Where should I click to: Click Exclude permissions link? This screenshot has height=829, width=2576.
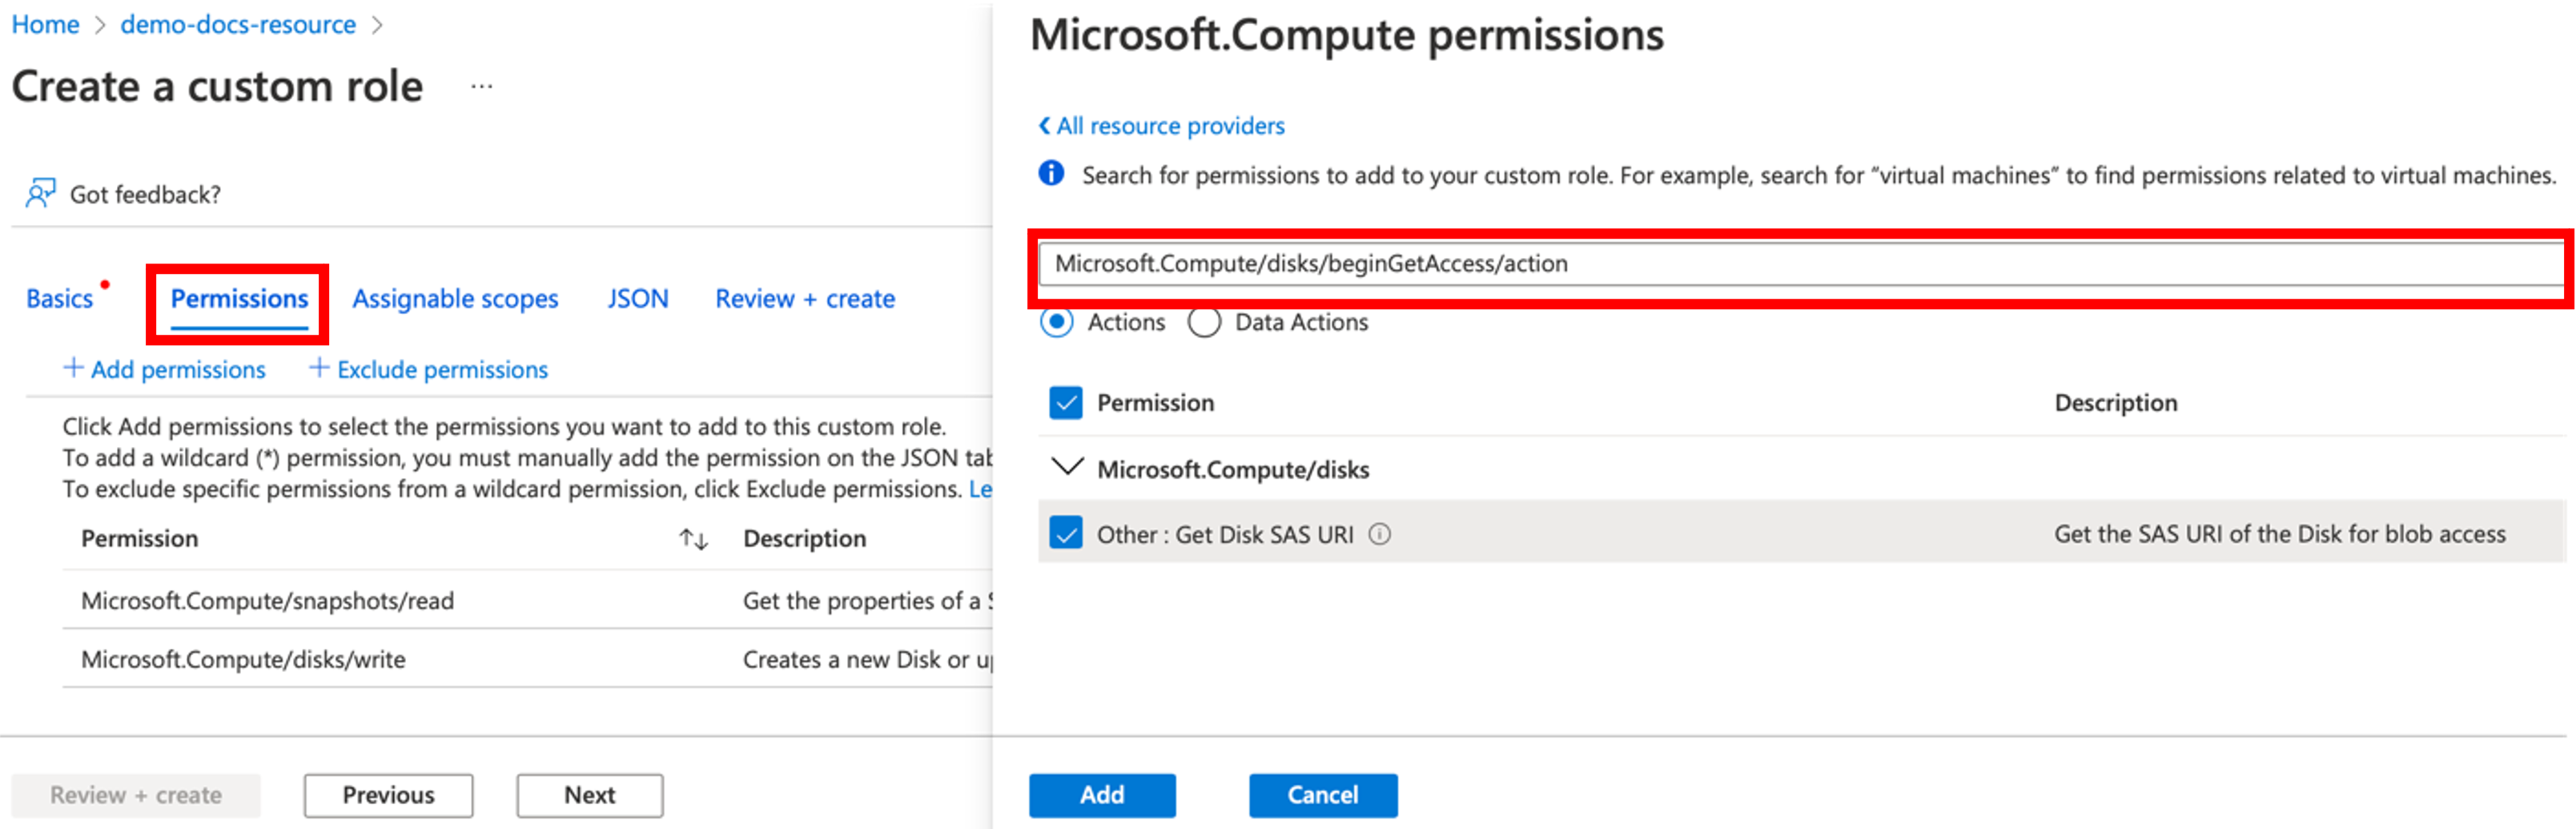pos(442,369)
